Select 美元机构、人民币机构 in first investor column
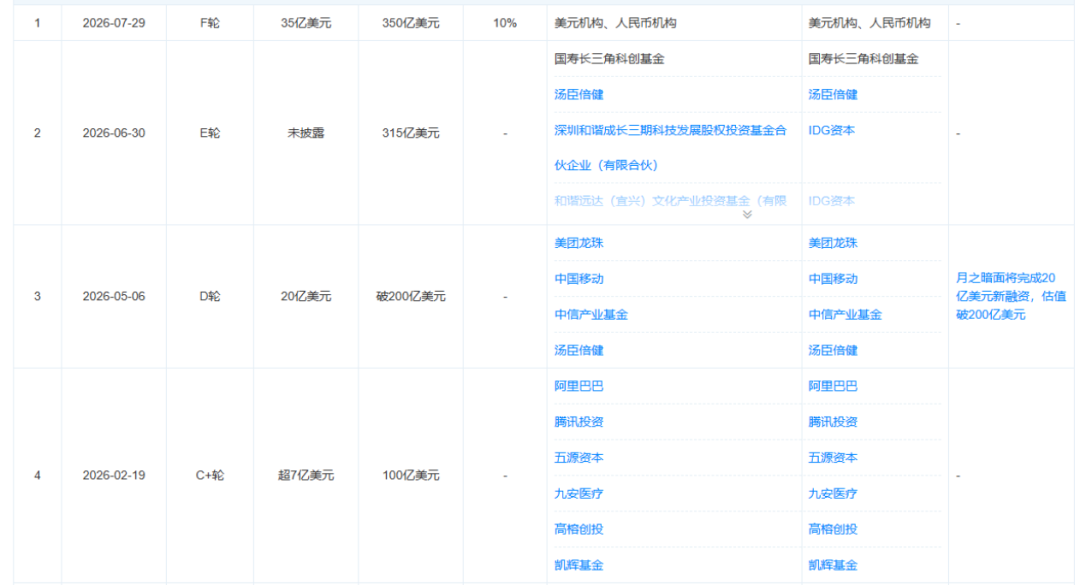The image size is (1080, 585). tap(615, 23)
